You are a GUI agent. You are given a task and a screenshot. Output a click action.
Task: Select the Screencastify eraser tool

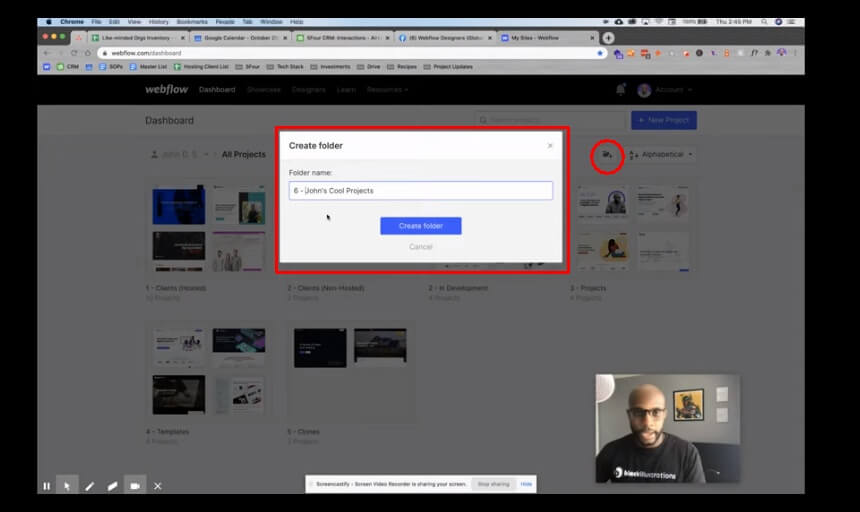pyautogui.click(x=112, y=486)
